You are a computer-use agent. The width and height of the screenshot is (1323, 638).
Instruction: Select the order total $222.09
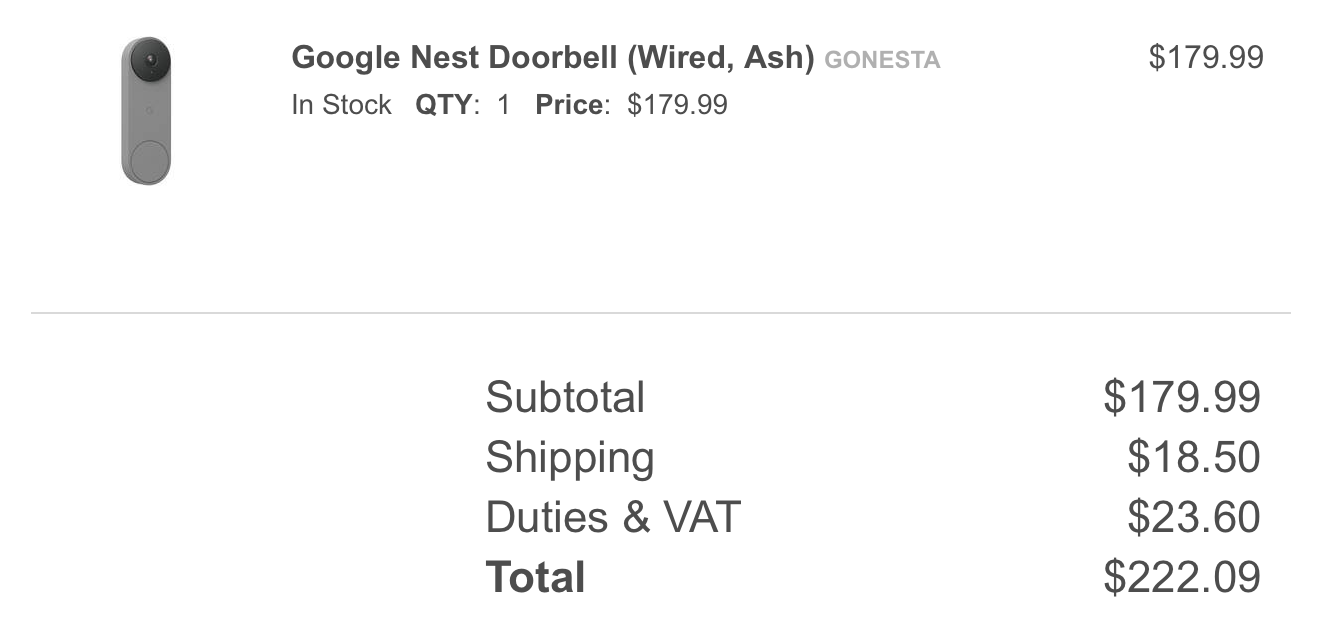click(x=1181, y=578)
